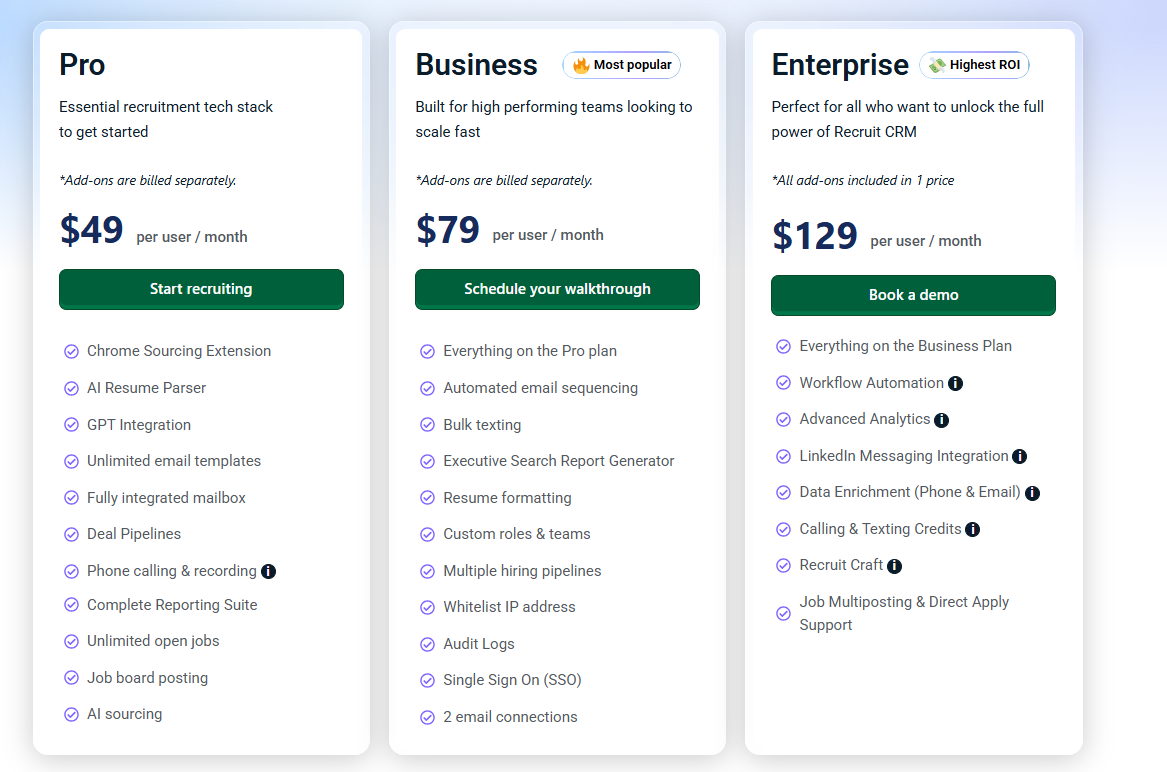
Task: Click Job Multiposting & Direct Apply Support
Action: 903,613
